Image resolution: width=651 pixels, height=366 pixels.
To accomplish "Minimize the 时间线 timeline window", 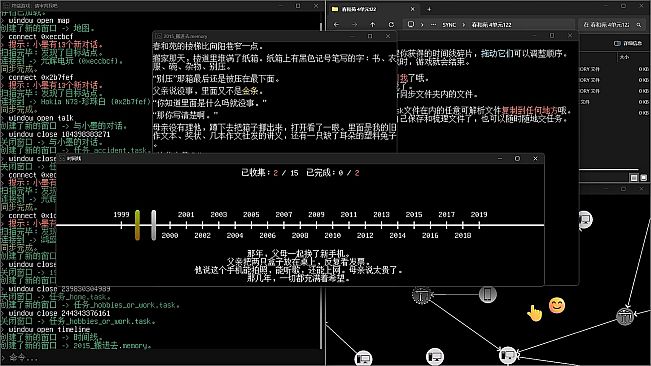I will point(499,158).
